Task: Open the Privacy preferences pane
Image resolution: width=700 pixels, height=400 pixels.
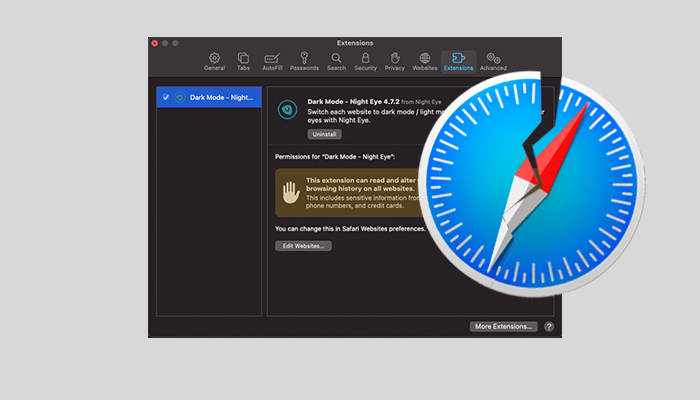Action: pyautogui.click(x=395, y=62)
